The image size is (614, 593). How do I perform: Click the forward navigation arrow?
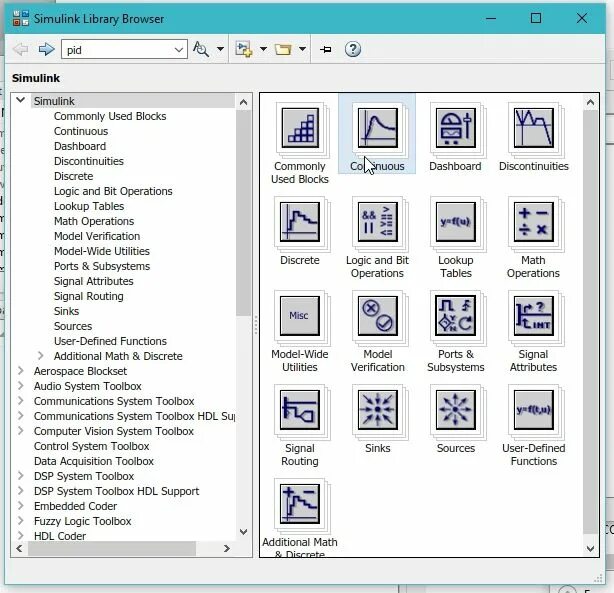[47, 49]
